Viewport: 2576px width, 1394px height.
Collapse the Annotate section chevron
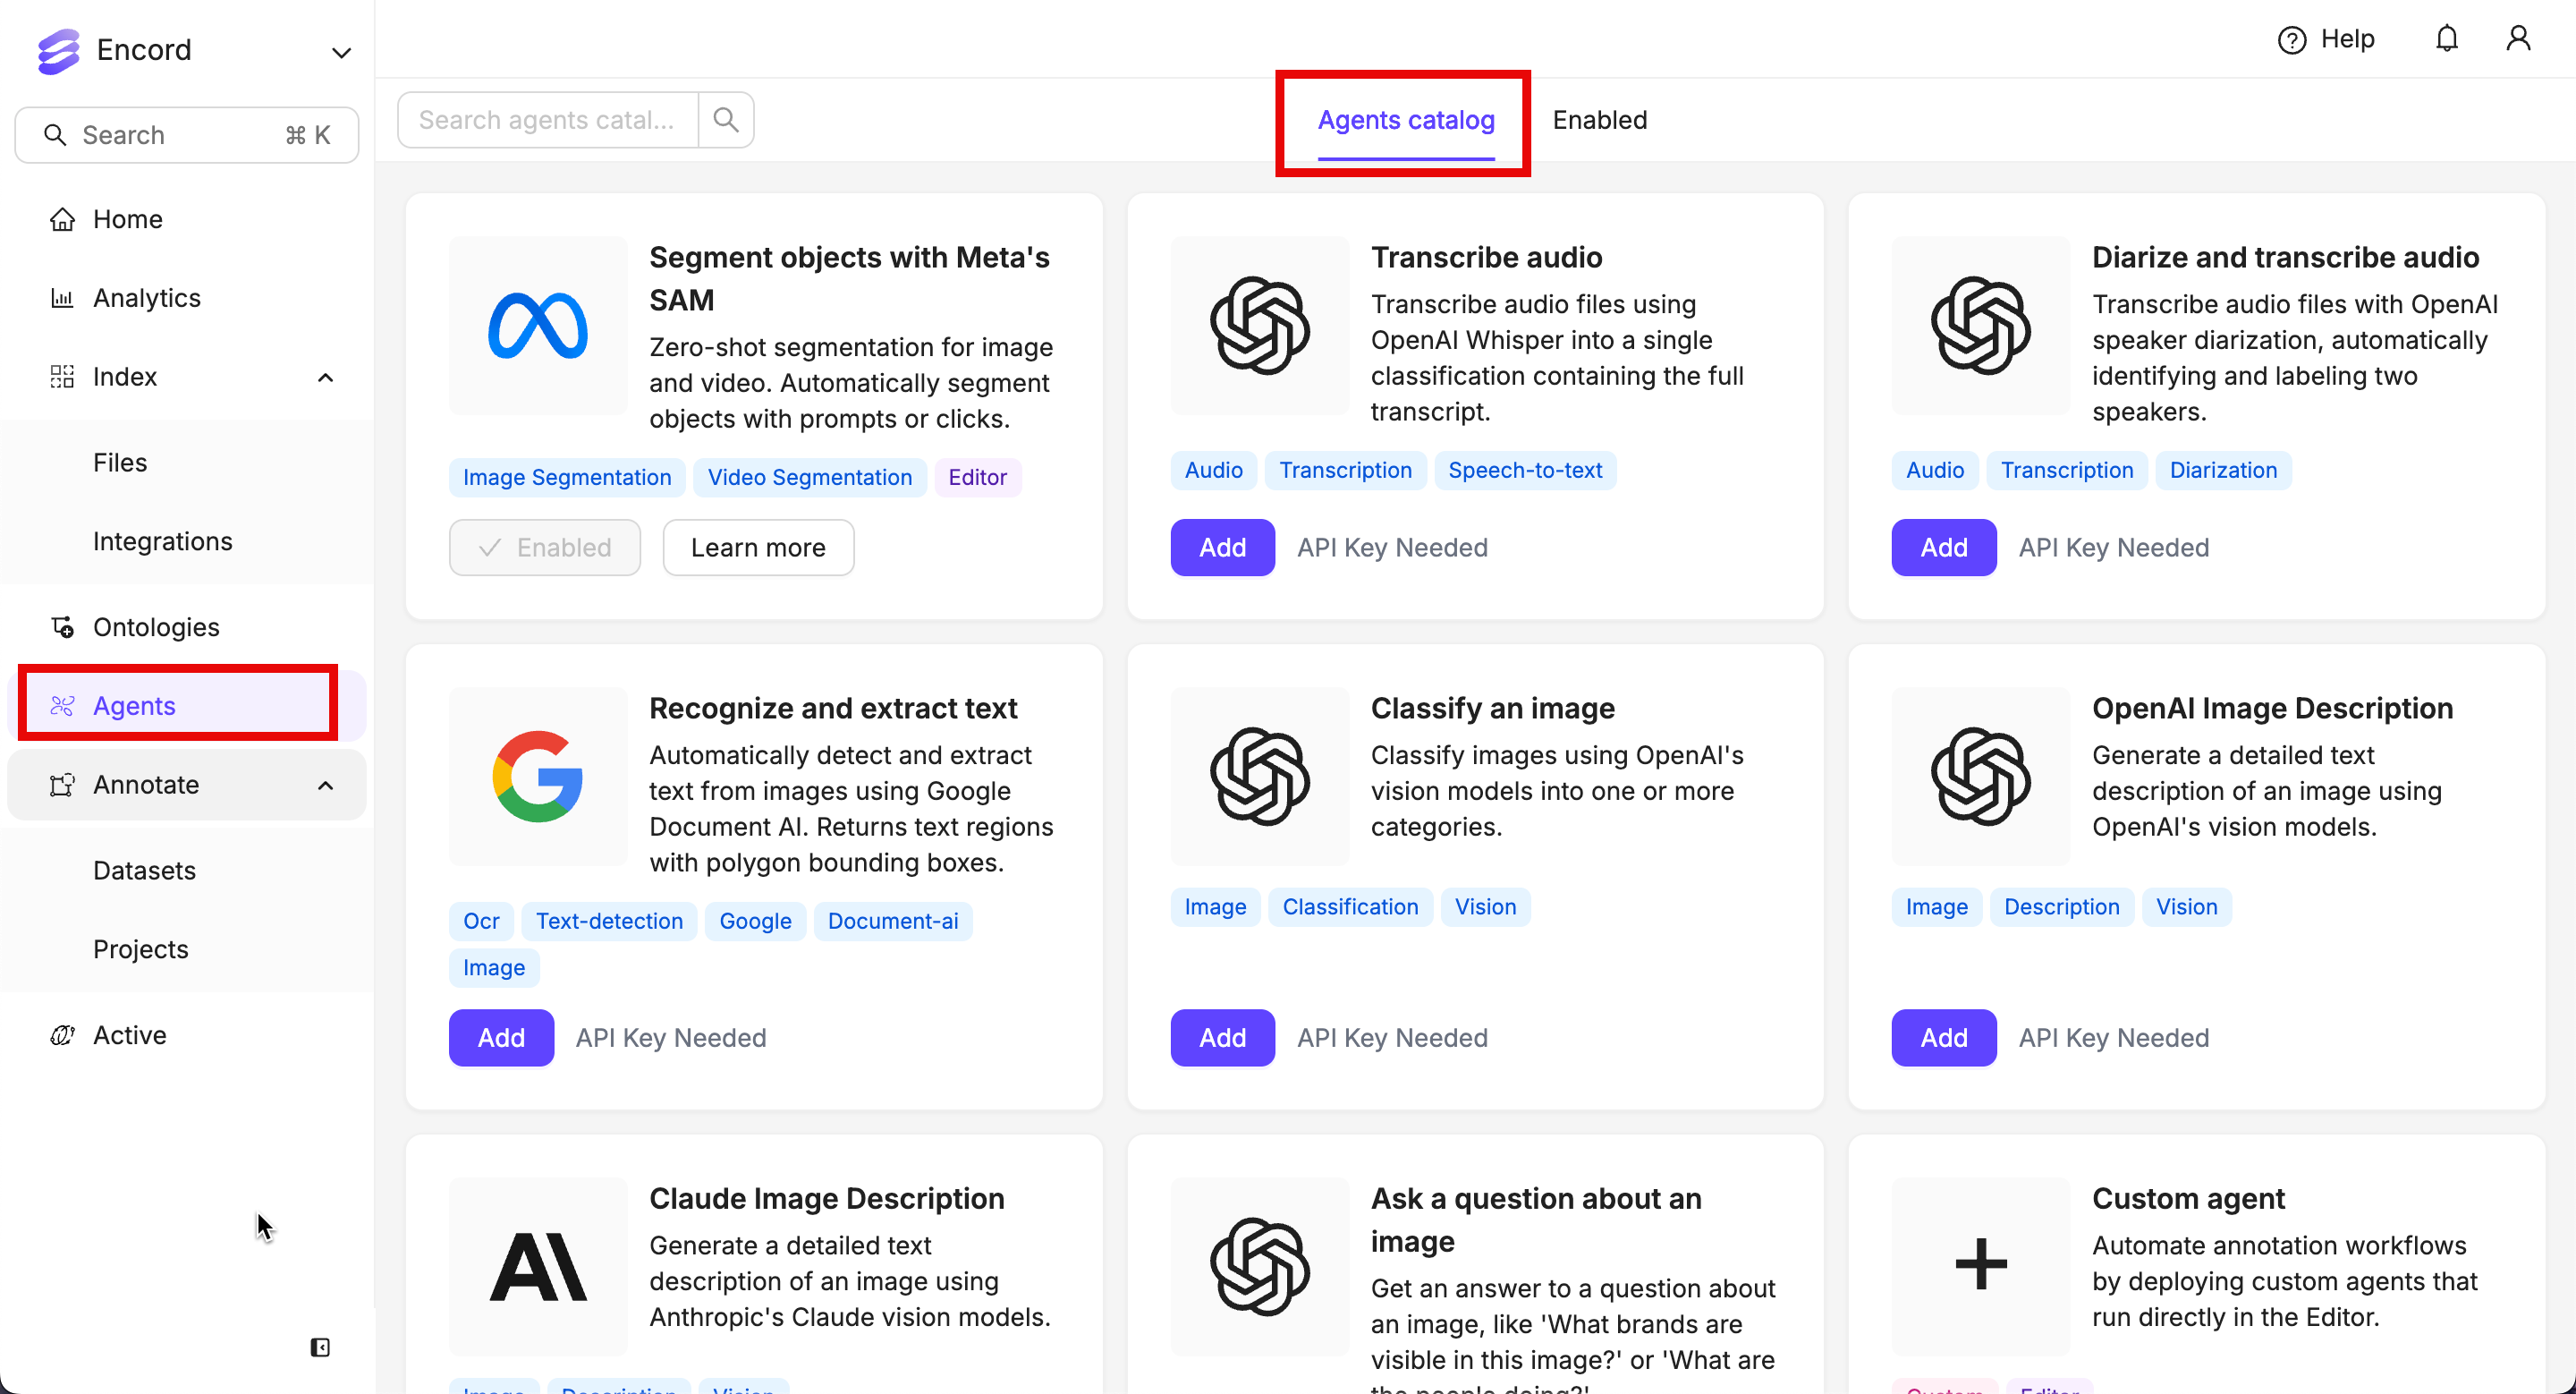325,785
